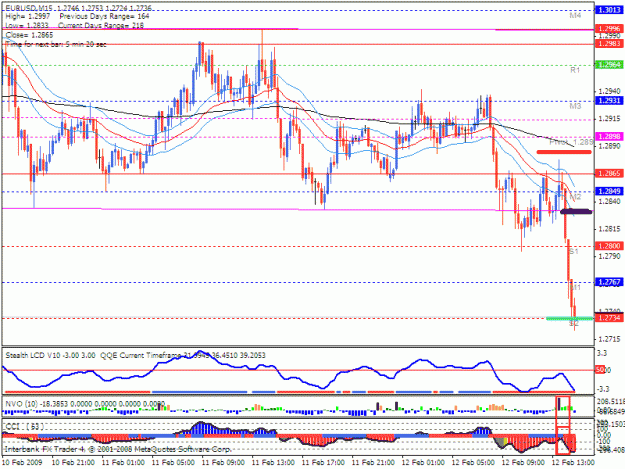625x469 pixels.
Task: Select the thick red pivot line marker
Action: coord(564,152)
